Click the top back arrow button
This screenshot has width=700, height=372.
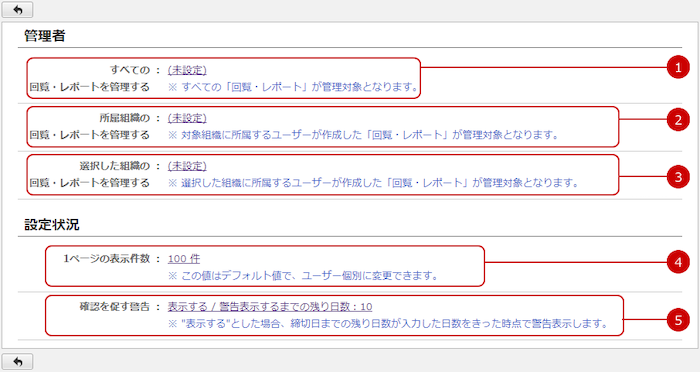pyautogui.click(x=17, y=10)
